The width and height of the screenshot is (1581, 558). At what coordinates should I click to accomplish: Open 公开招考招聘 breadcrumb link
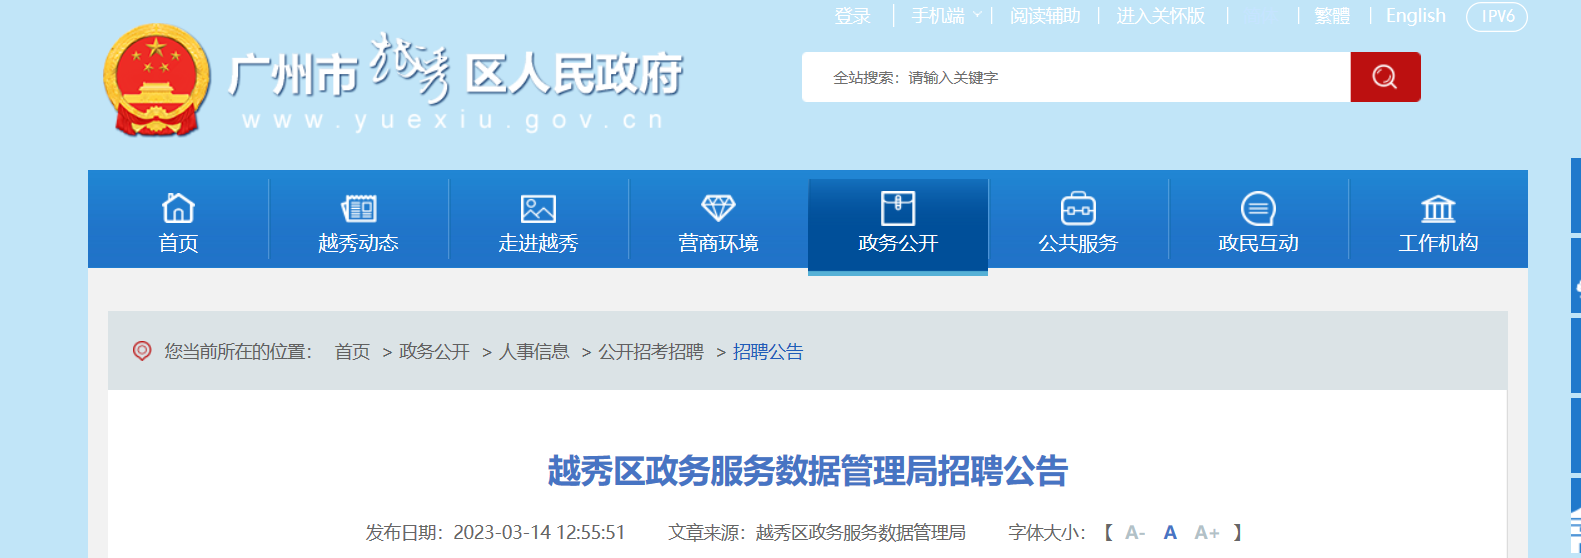pyautogui.click(x=651, y=352)
